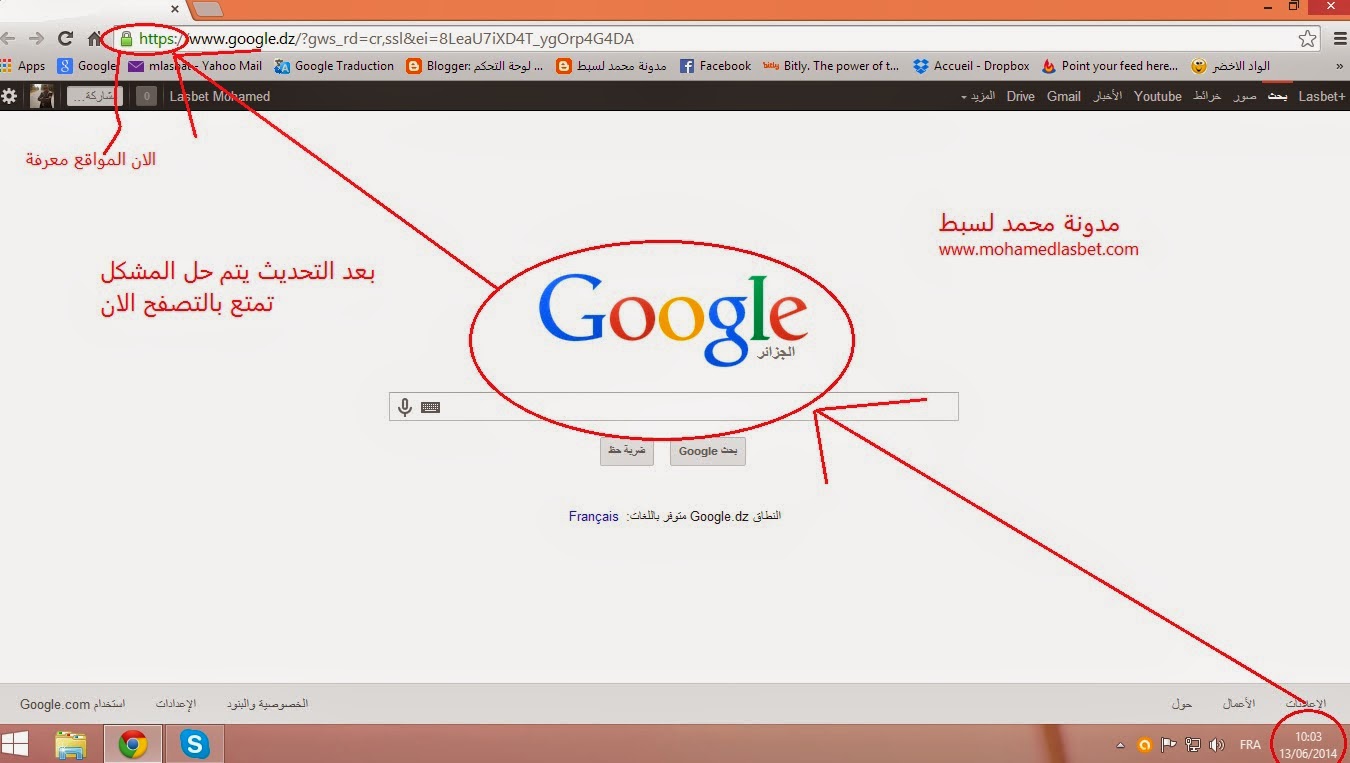Click the share box in Google bar
The image size is (1350, 763).
[95, 96]
